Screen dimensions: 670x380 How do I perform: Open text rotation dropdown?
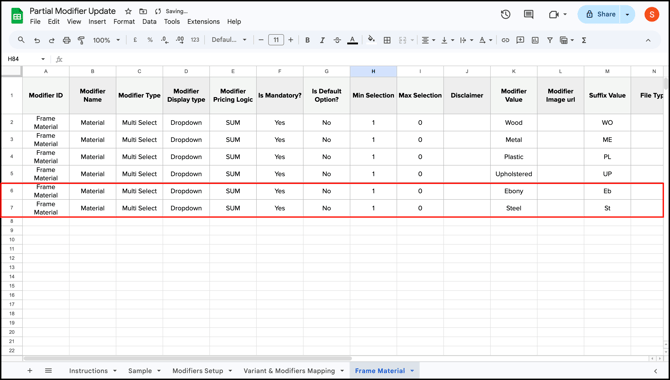485,40
